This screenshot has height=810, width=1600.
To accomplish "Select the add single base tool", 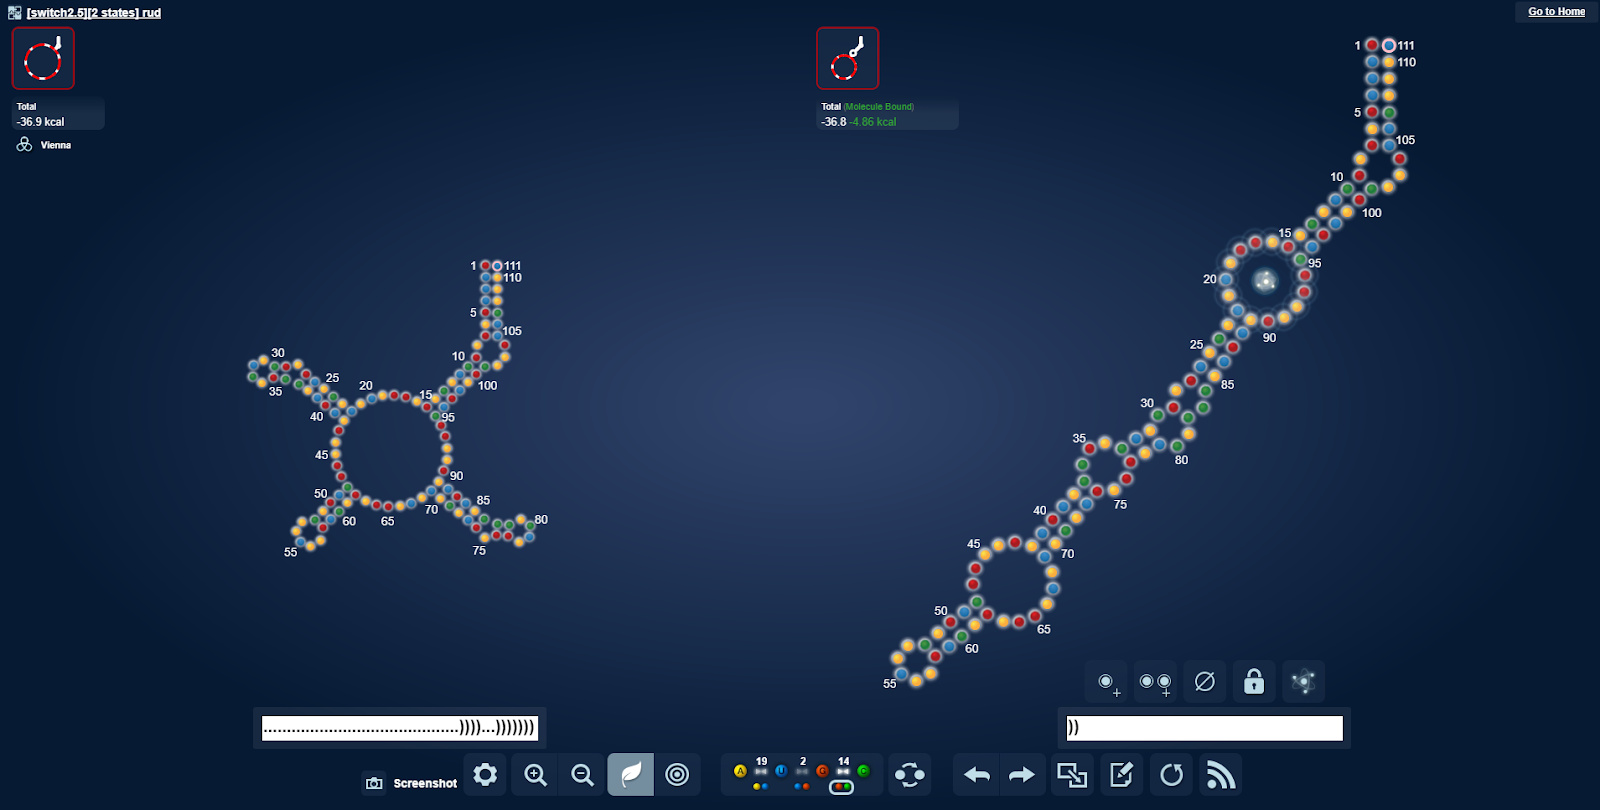I will (1107, 682).
